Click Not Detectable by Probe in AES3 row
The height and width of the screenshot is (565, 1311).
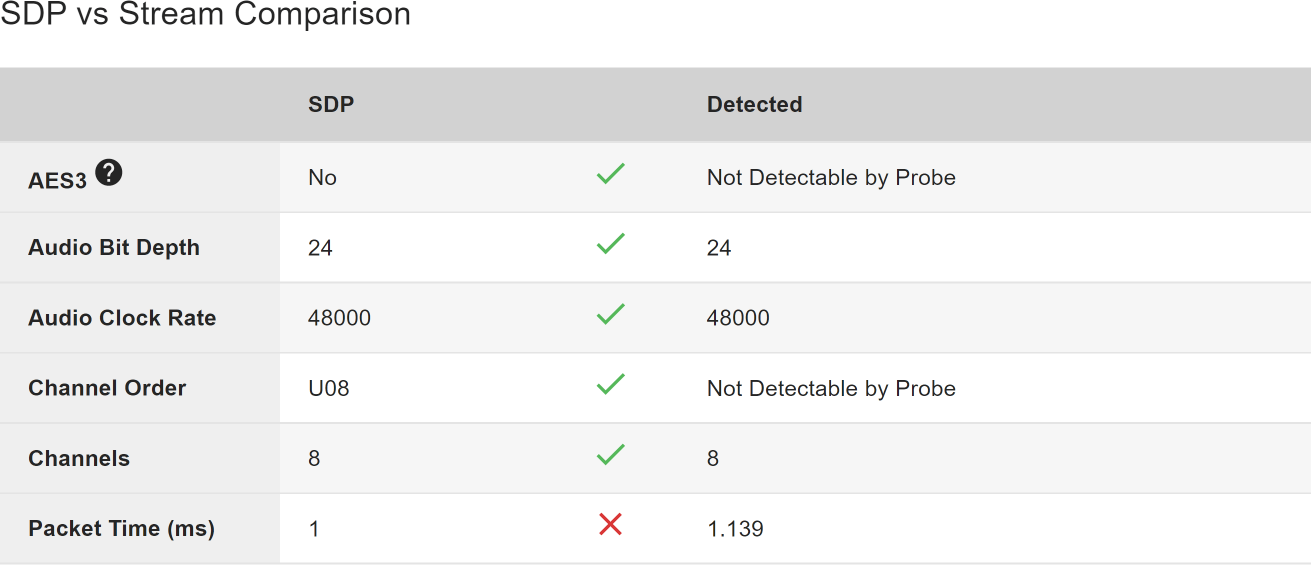[x=831, y=178]
